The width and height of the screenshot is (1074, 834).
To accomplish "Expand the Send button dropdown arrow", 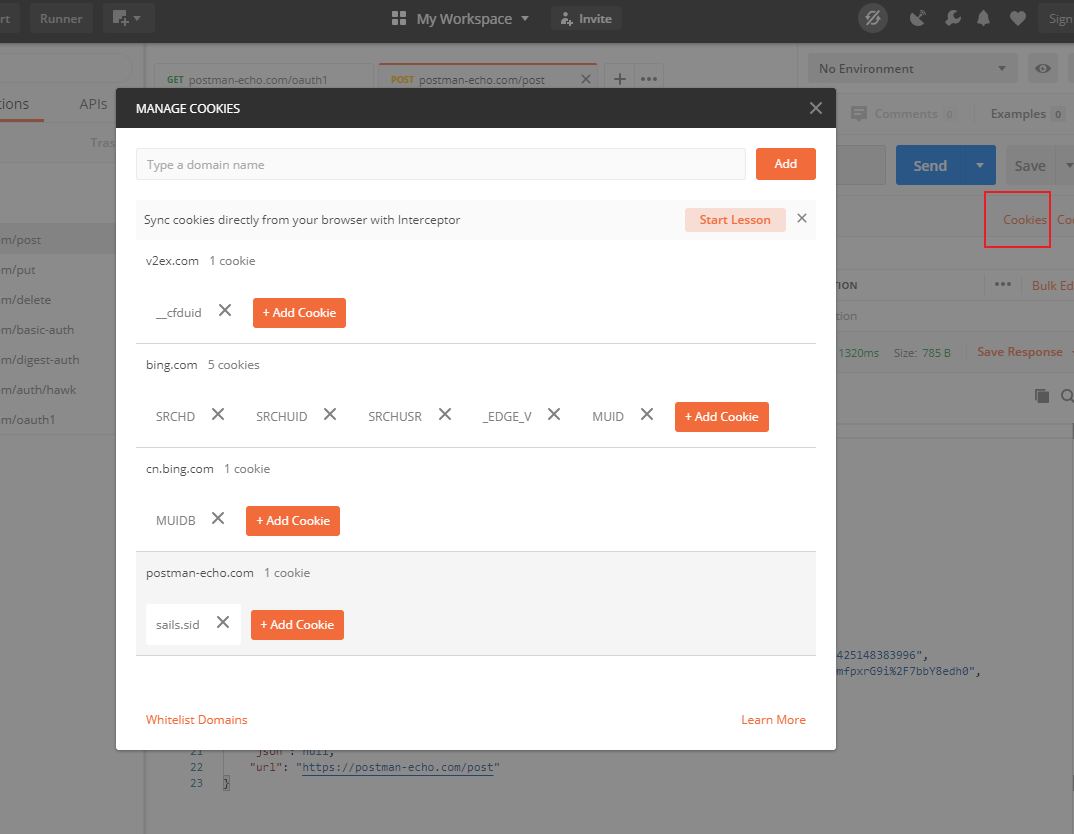I will [x=979, y=165].
